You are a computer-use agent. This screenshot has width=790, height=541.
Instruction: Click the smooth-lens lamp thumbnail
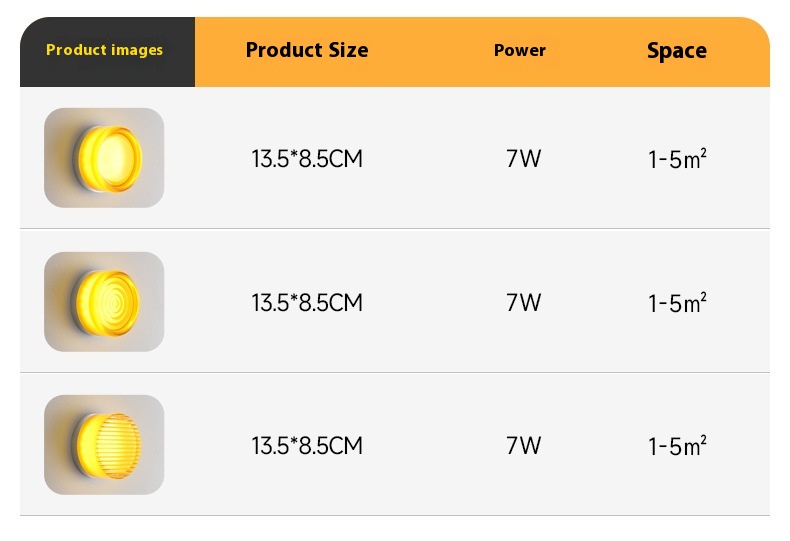pyautogui.click(x=104, y=158)
